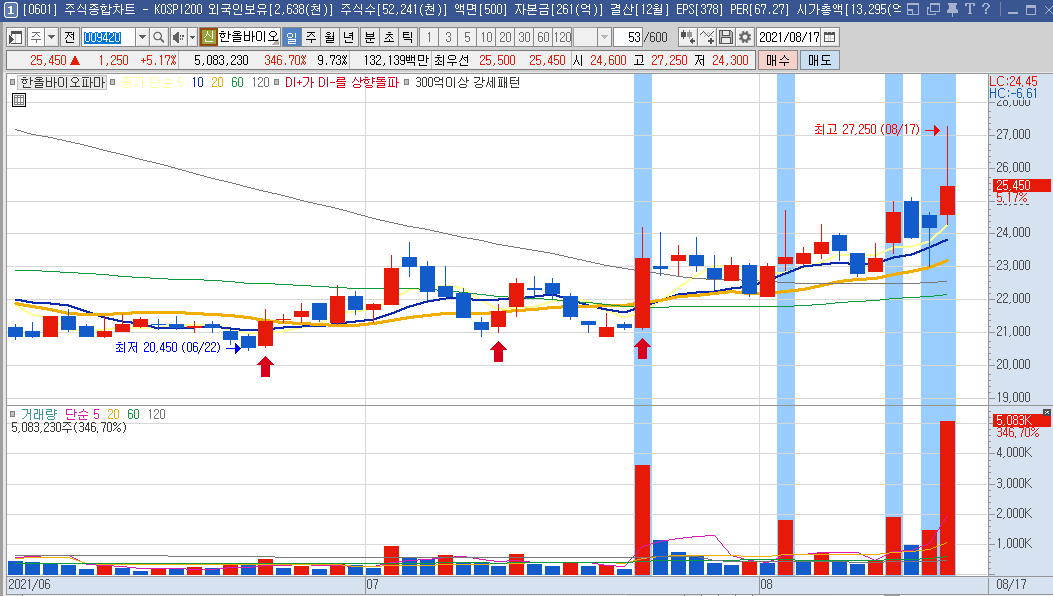
Task: Toggle the square marker before 종가 단순 legend
Action: [113, 83]
